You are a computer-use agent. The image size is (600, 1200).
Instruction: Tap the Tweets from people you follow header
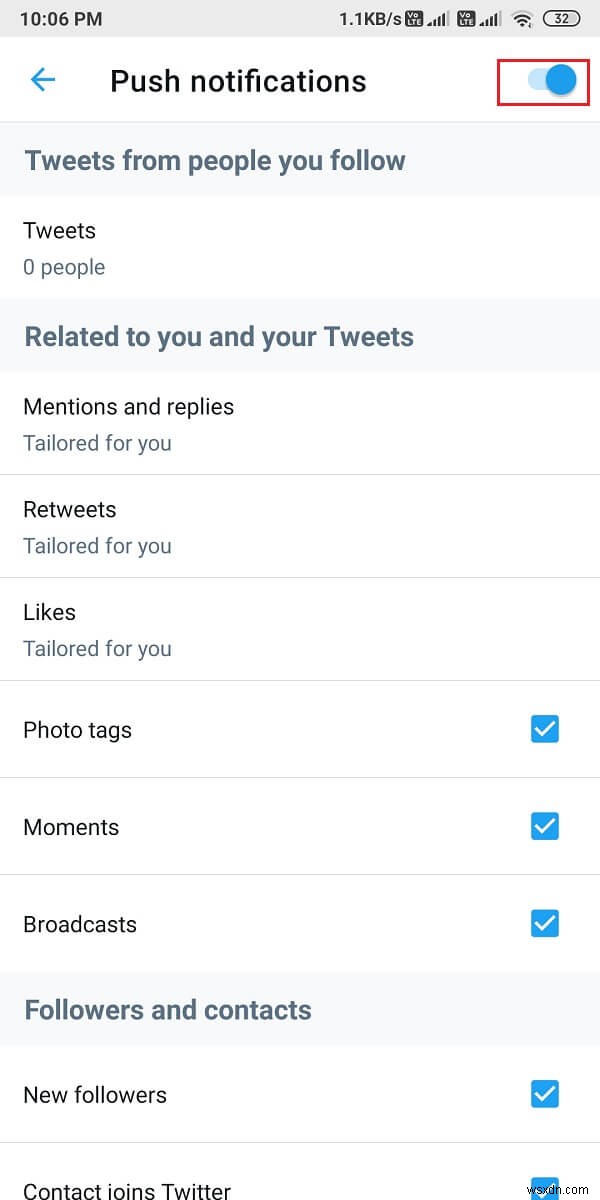pyautogui.click(x=214, y=160)
